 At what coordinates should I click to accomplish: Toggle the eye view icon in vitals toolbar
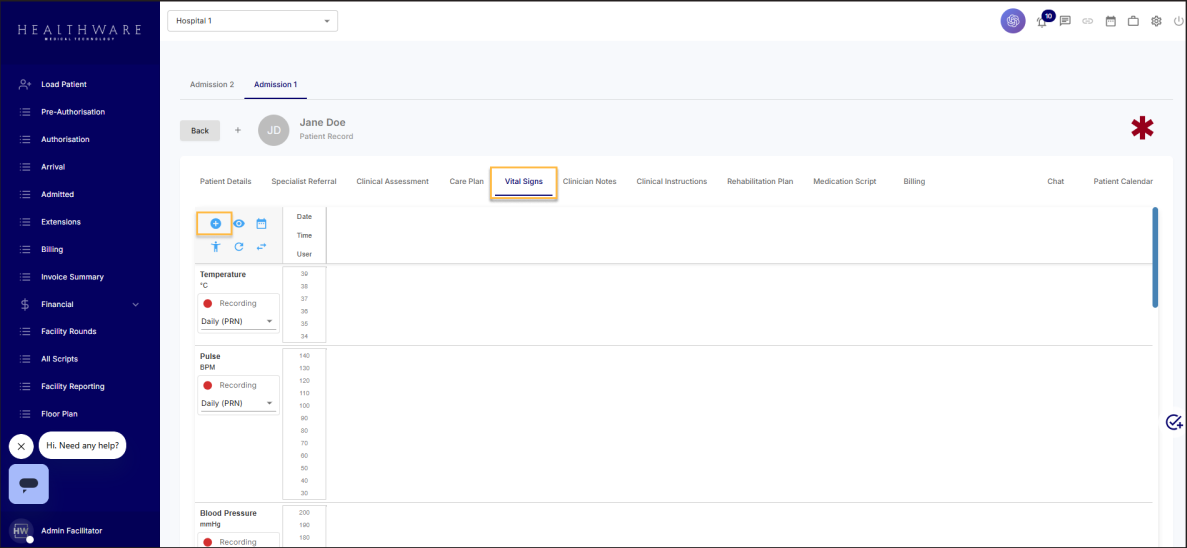click(x=239, y=223)
